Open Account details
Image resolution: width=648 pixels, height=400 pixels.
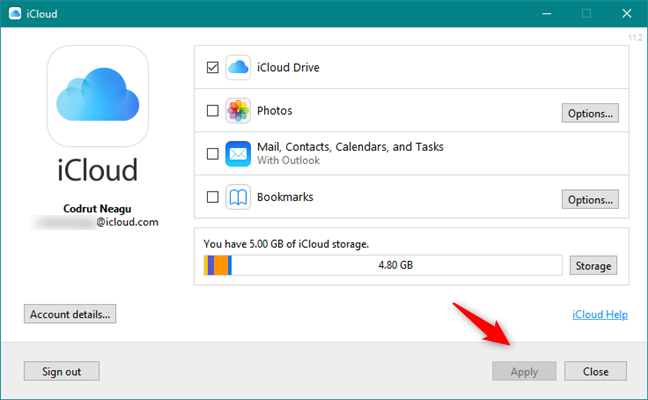(70, 314)
